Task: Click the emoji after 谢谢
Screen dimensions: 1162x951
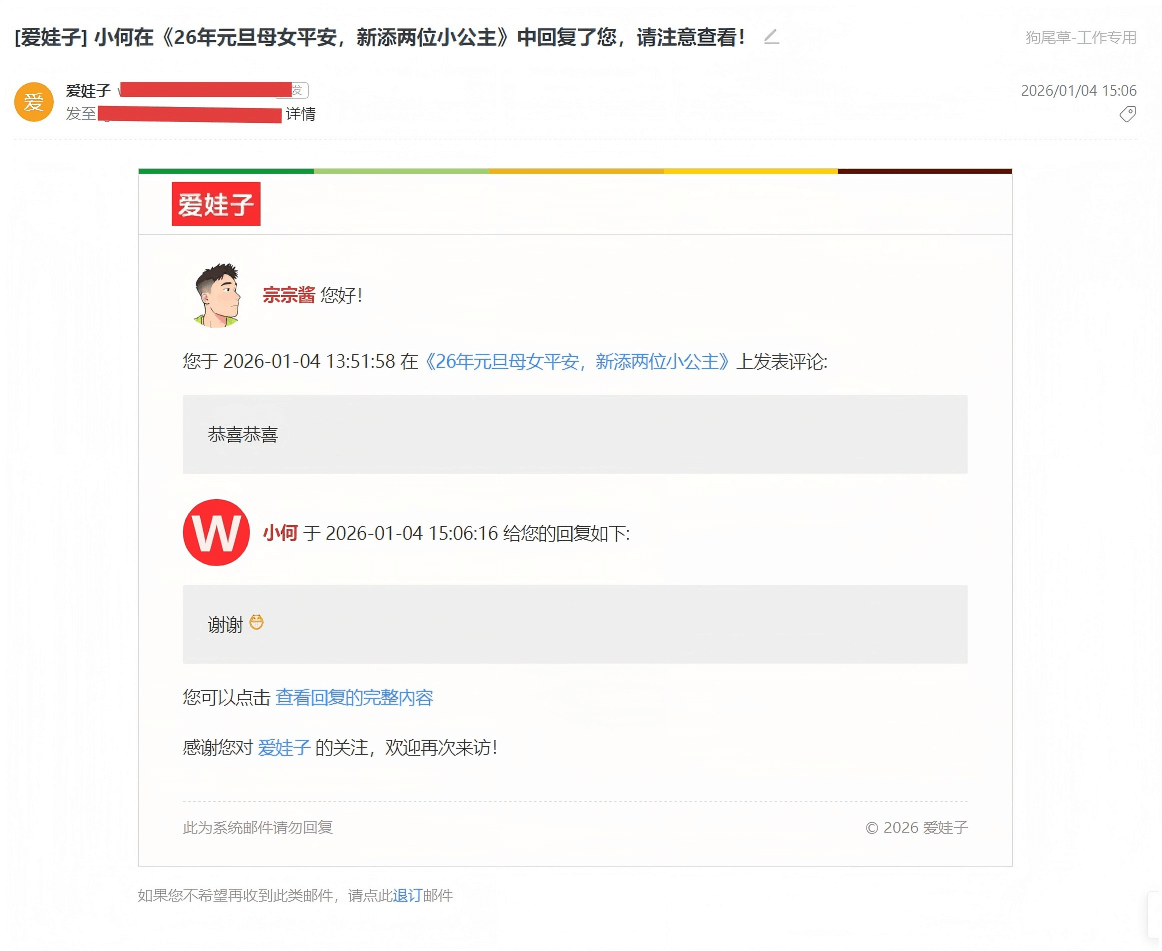Action: (257, 623)
